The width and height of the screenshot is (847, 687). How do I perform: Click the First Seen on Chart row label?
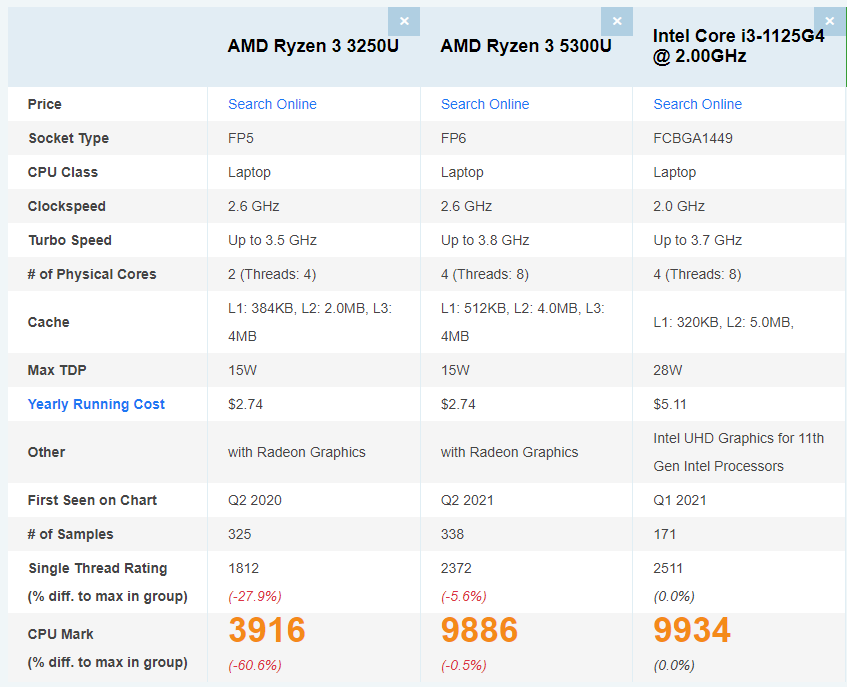92,500
